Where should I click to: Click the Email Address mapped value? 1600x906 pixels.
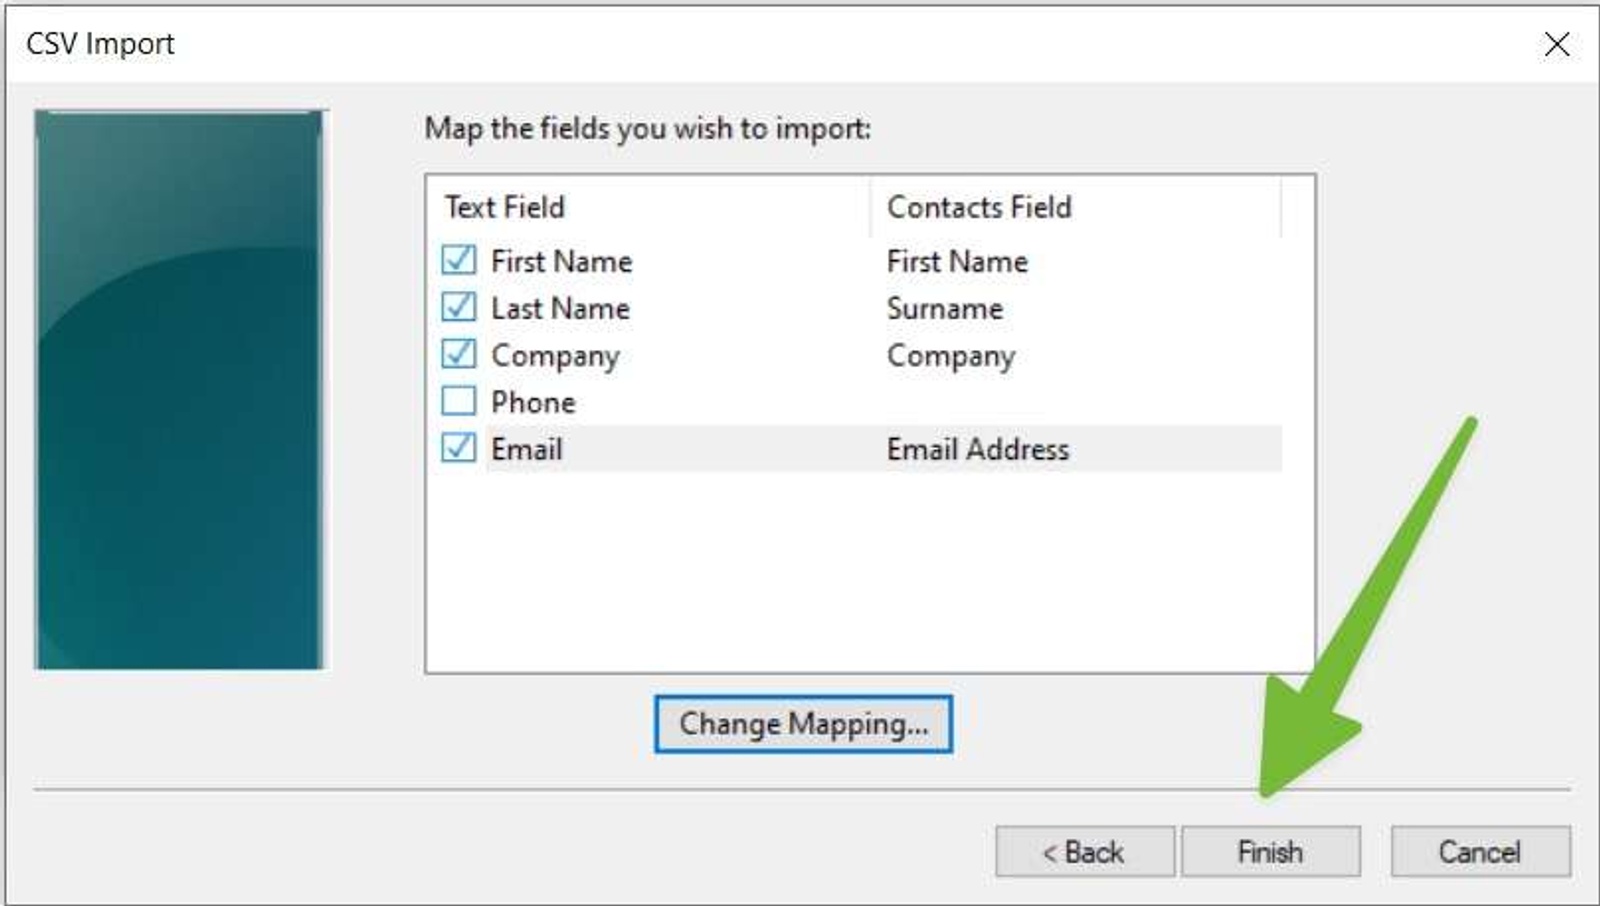[977, 448]
